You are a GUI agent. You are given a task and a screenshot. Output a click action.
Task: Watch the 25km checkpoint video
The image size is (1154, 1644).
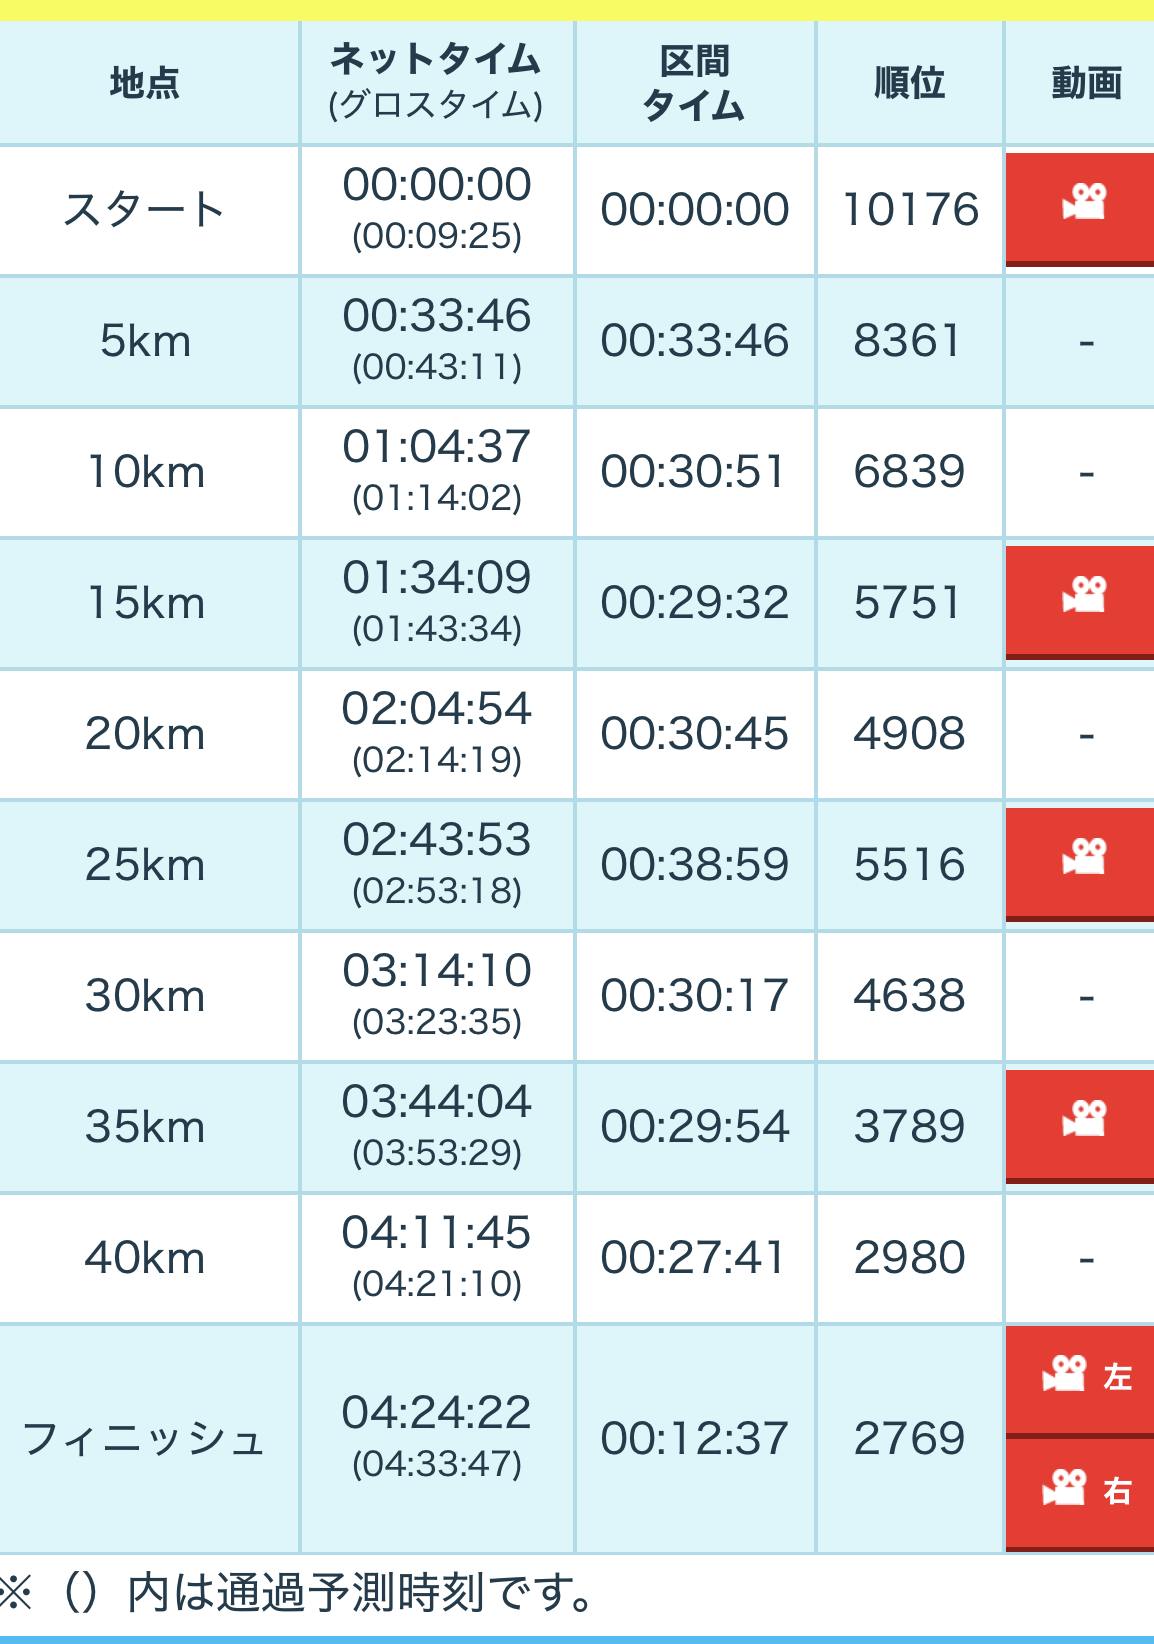click(1082, 861)
